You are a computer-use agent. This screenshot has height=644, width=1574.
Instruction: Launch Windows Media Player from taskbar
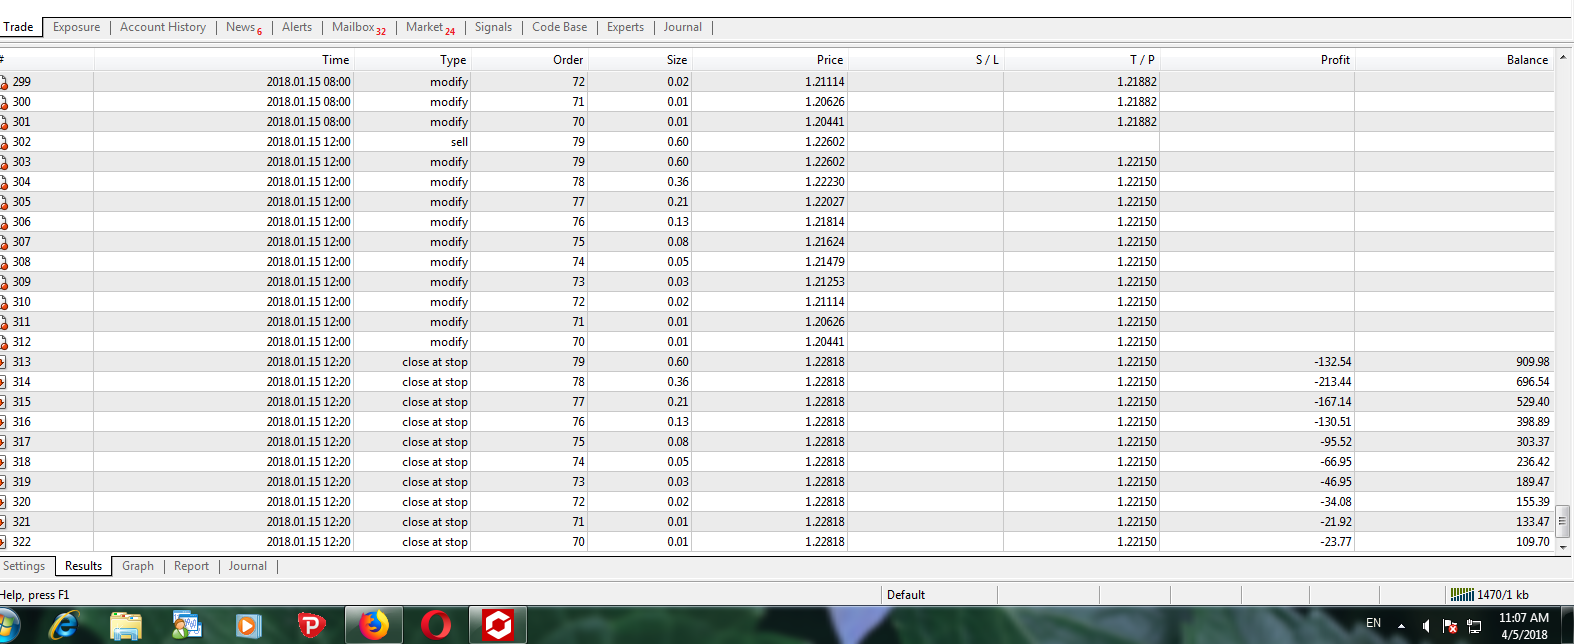247,626
